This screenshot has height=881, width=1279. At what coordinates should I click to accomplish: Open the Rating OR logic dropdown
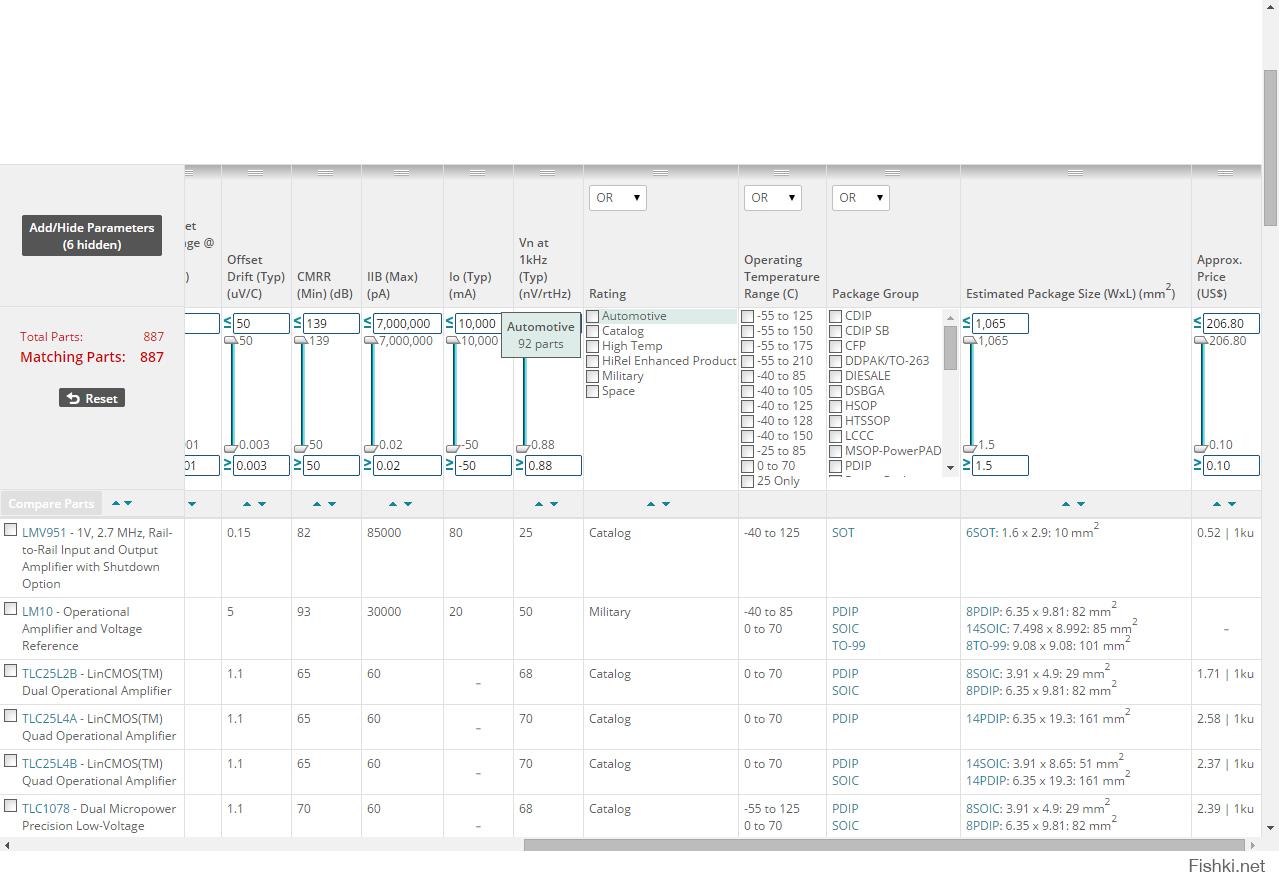click(x=617, y=198)
